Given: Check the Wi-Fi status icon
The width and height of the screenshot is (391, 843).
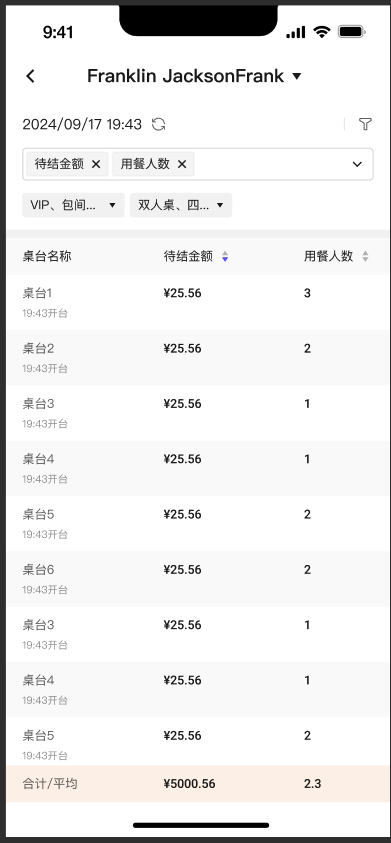Looking at the screenshot, I should tap(322, 32).
